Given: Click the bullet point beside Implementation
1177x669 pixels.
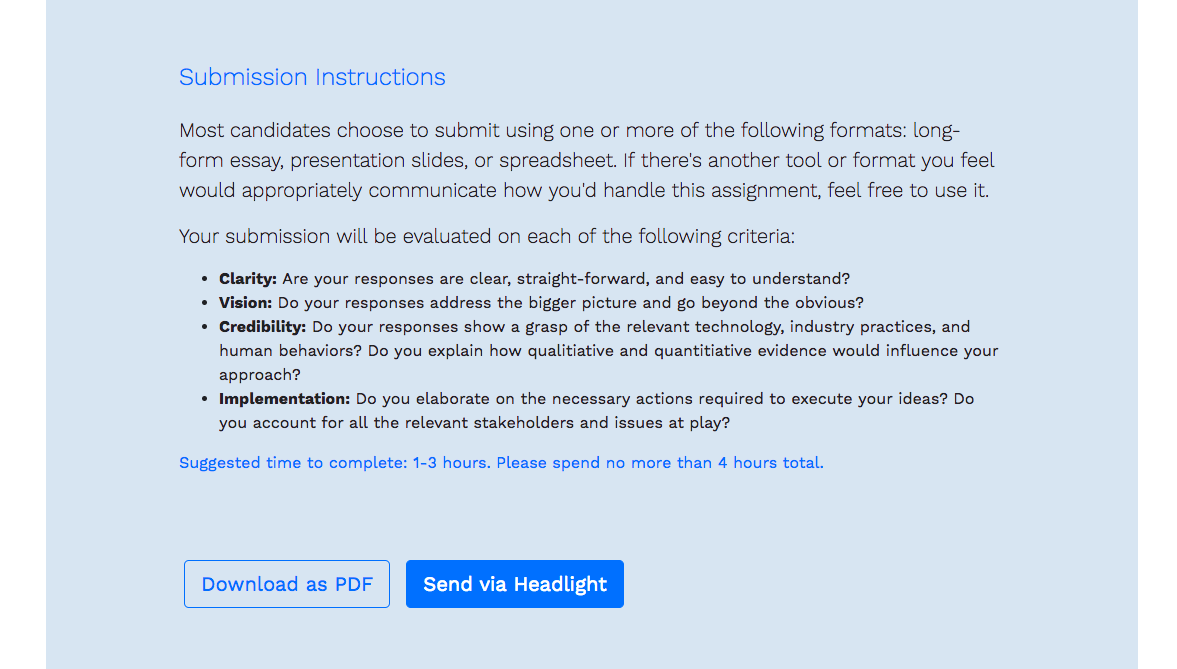Looking at the screenshot, I should click(205, 399).
